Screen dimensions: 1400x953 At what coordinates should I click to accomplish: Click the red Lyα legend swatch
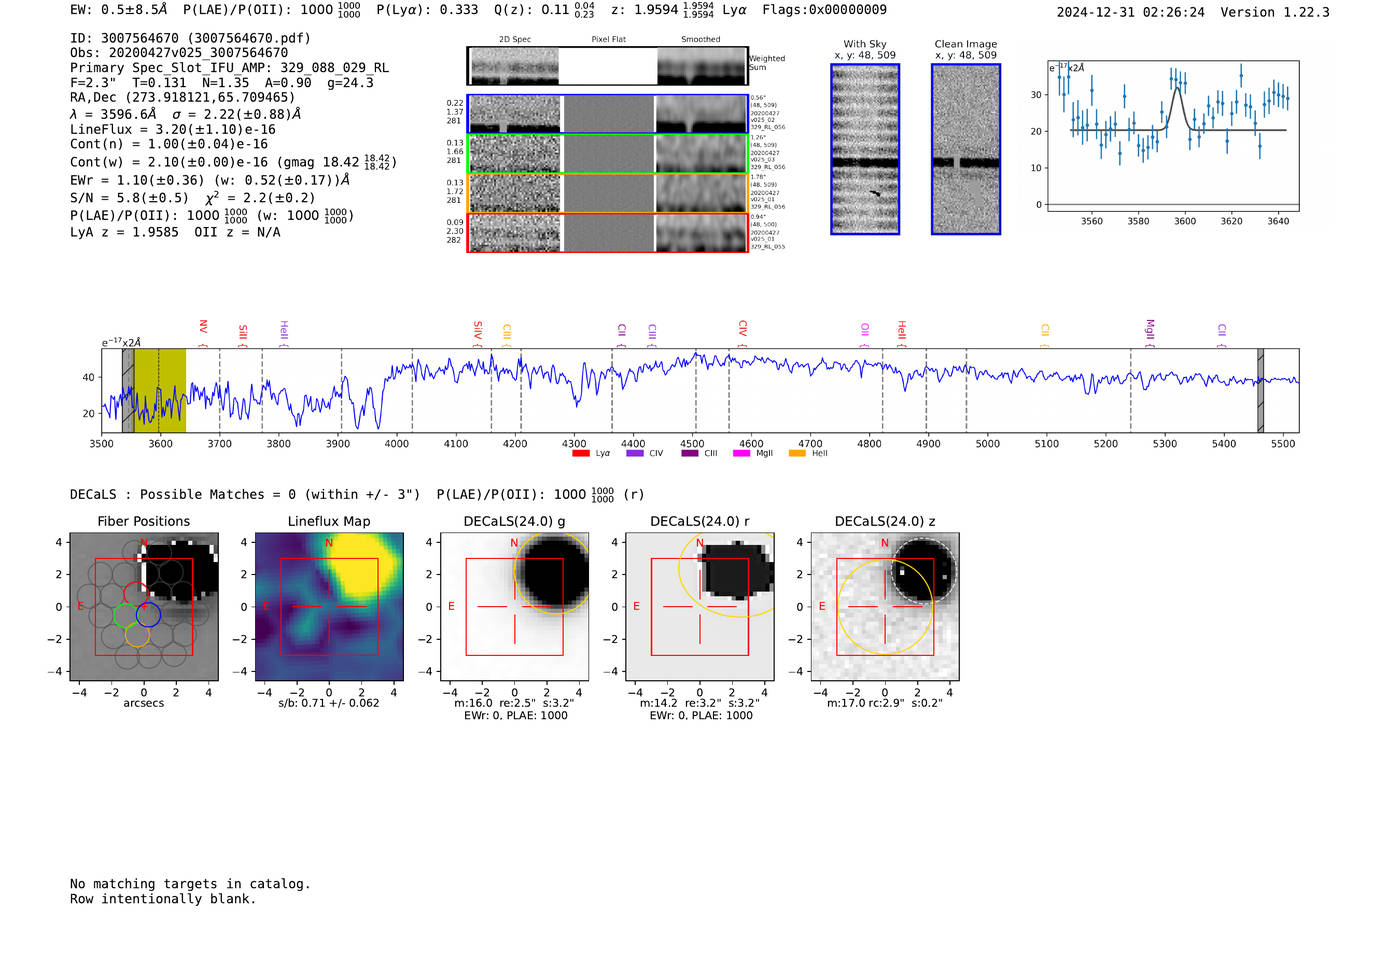[x=581, y=453]
